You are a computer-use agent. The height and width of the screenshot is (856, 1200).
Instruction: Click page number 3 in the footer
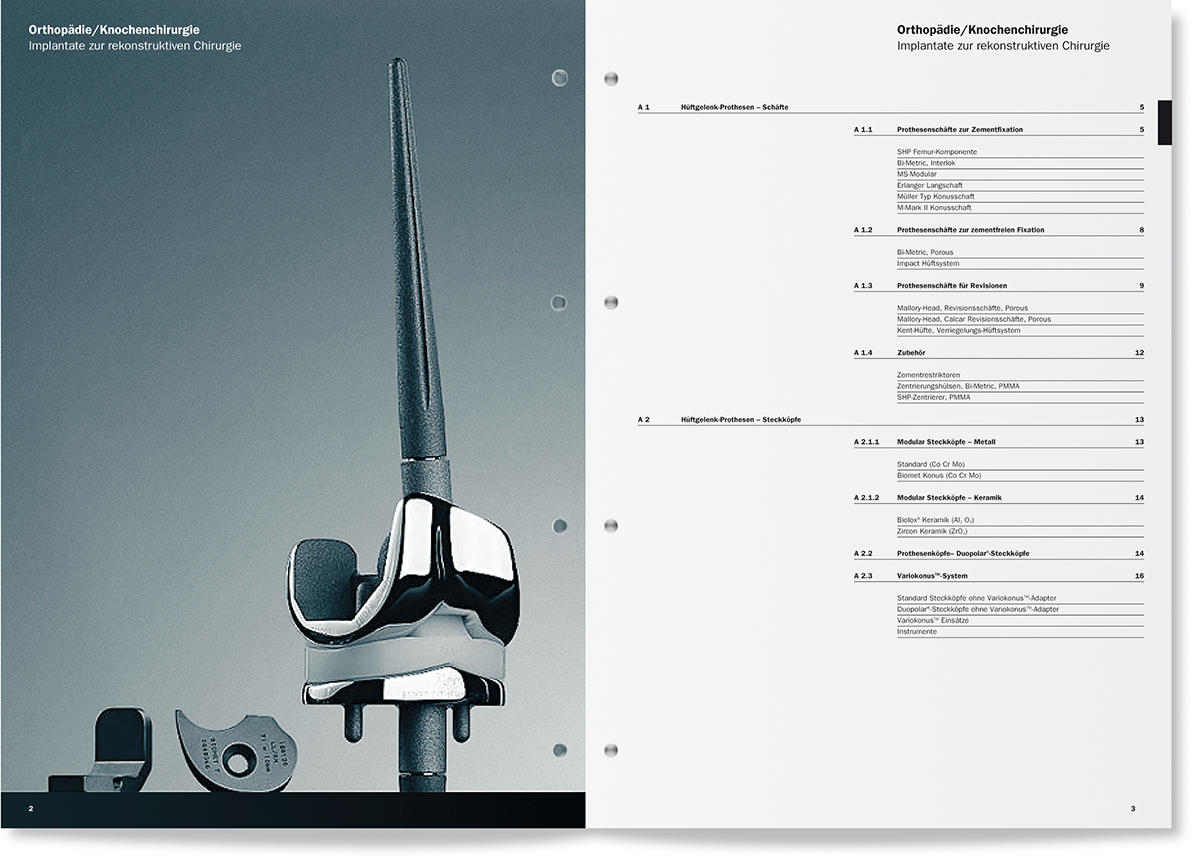coord(1132,808)
